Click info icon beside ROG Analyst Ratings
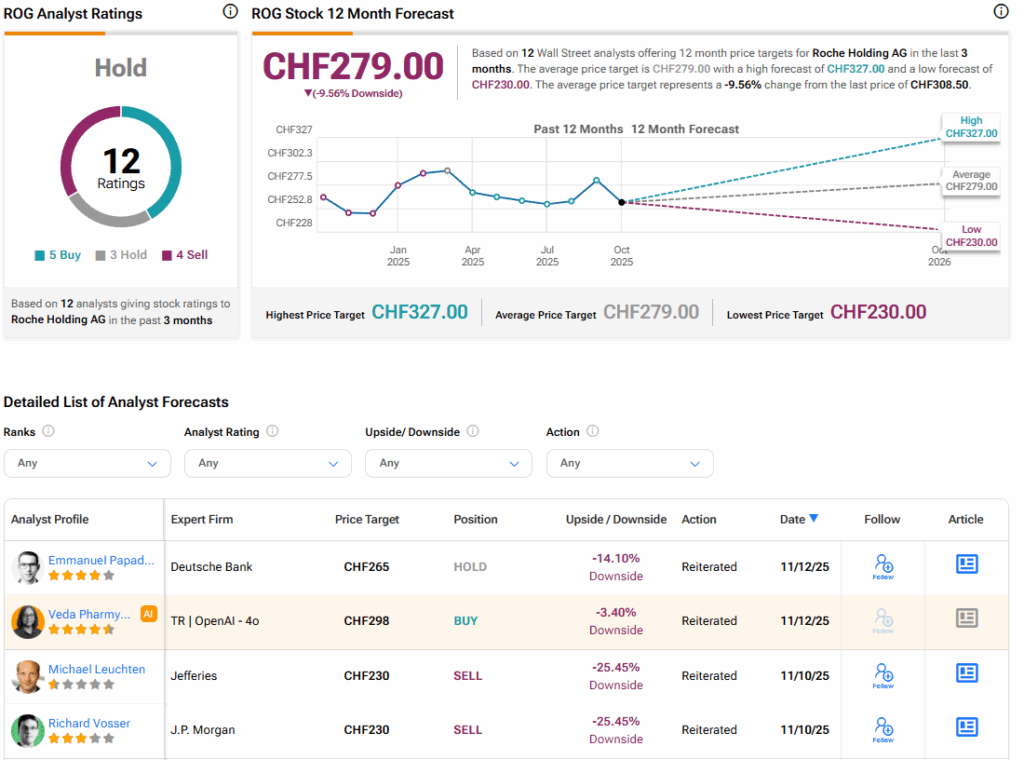 pos(230,12)
